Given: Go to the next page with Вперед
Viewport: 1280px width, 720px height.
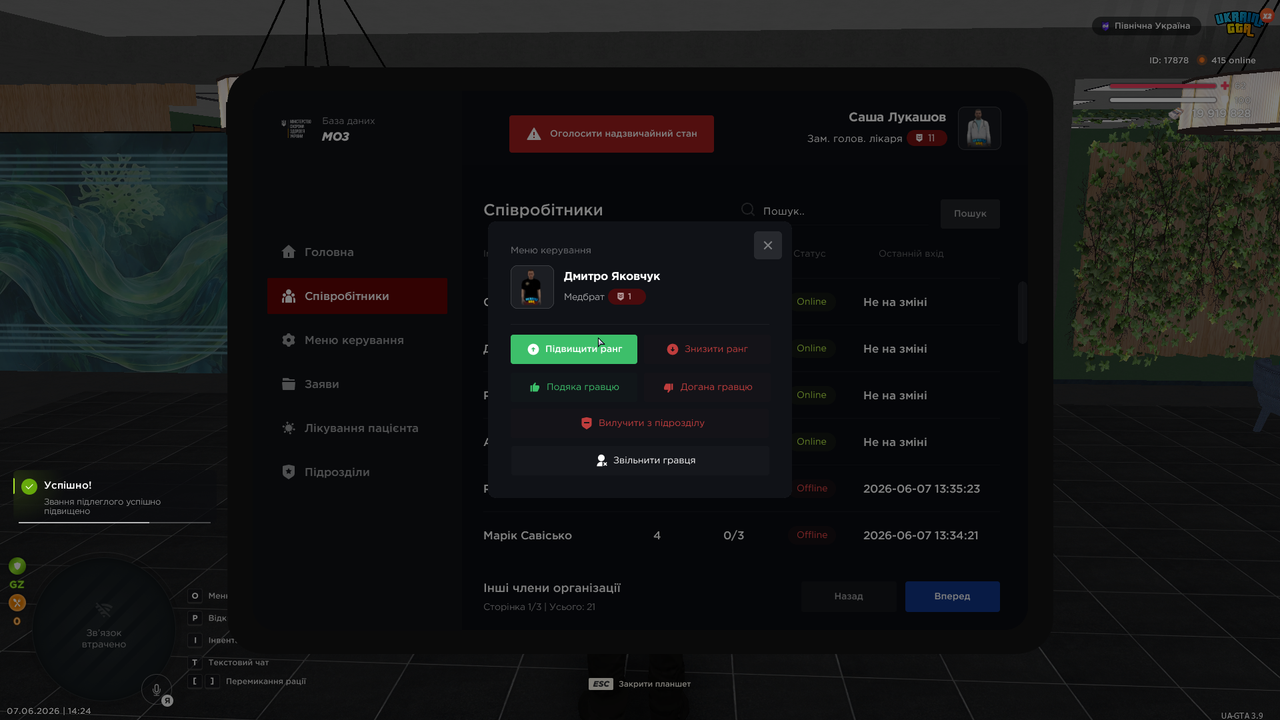Looking at the screenshot, I should pos(952,596).
